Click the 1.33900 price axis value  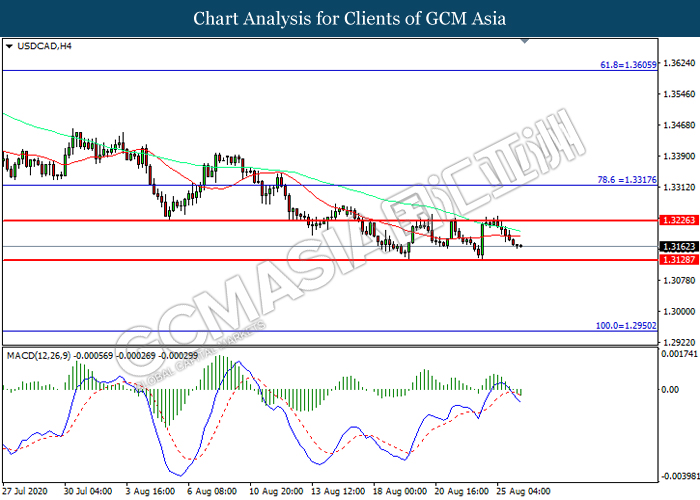679,156
